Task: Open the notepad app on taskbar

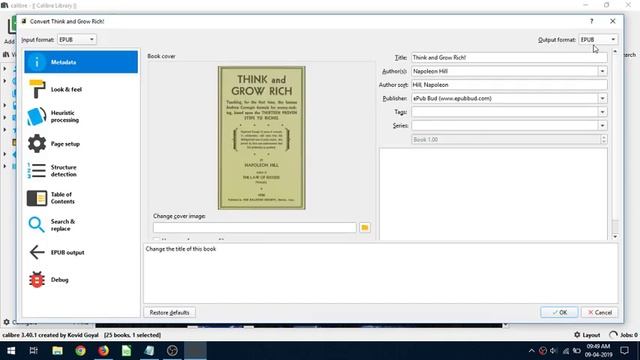Action: click(x=149, y=351)
